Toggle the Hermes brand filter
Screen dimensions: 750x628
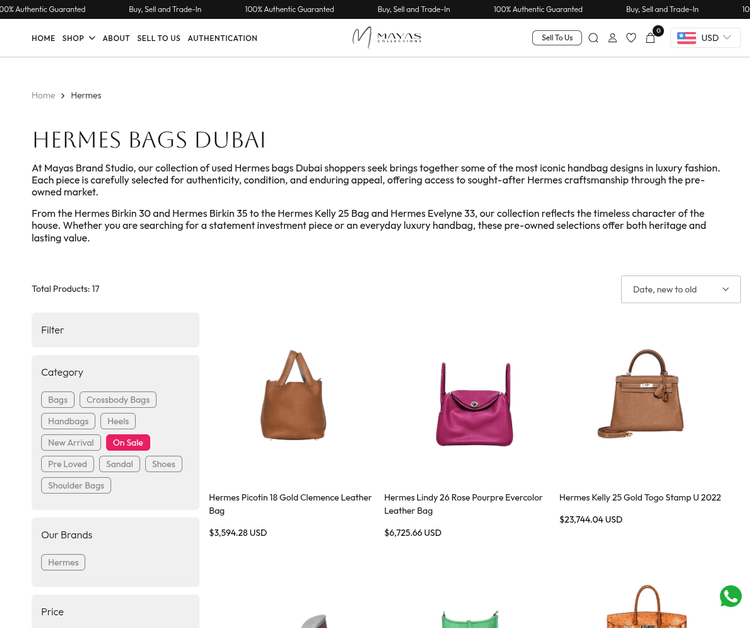[63, 562]
